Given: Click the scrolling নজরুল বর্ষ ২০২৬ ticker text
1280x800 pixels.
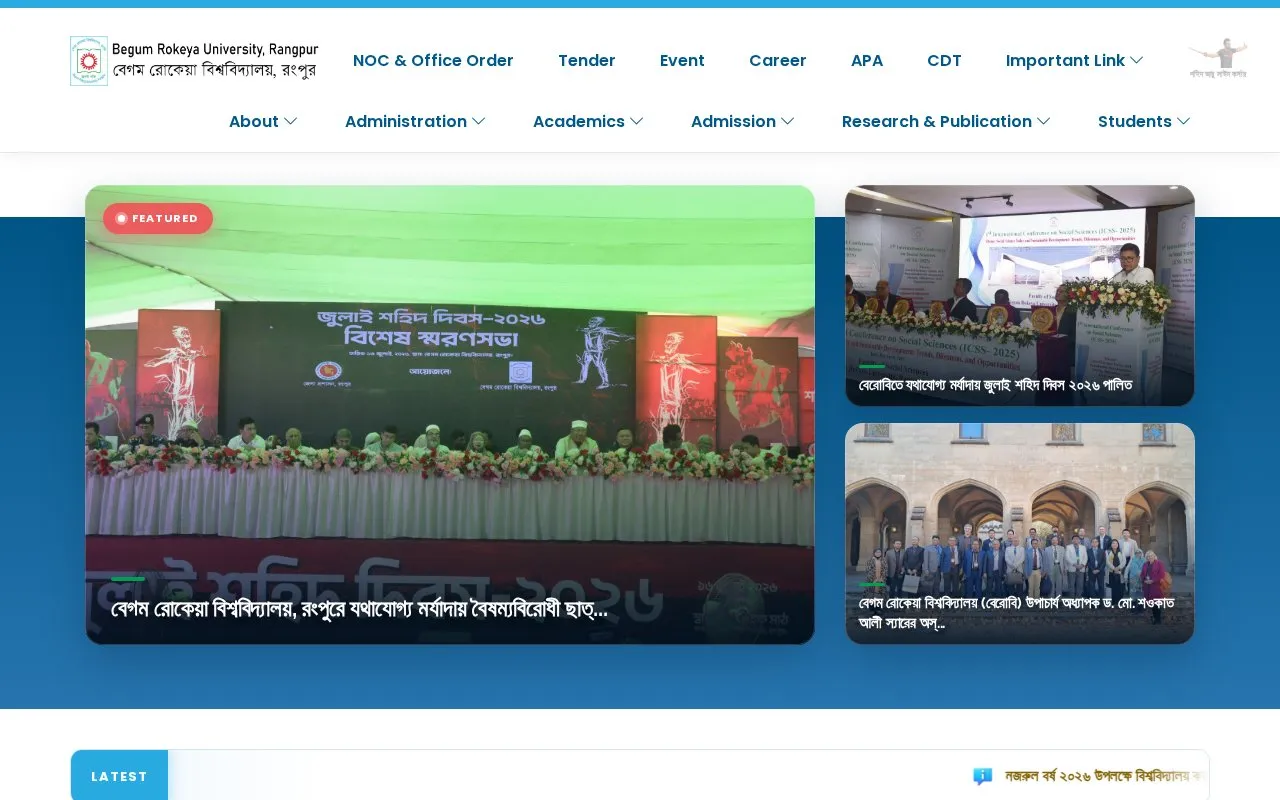Looking at the screenshot, I should pyautogui.click(x=1105, y=776).
